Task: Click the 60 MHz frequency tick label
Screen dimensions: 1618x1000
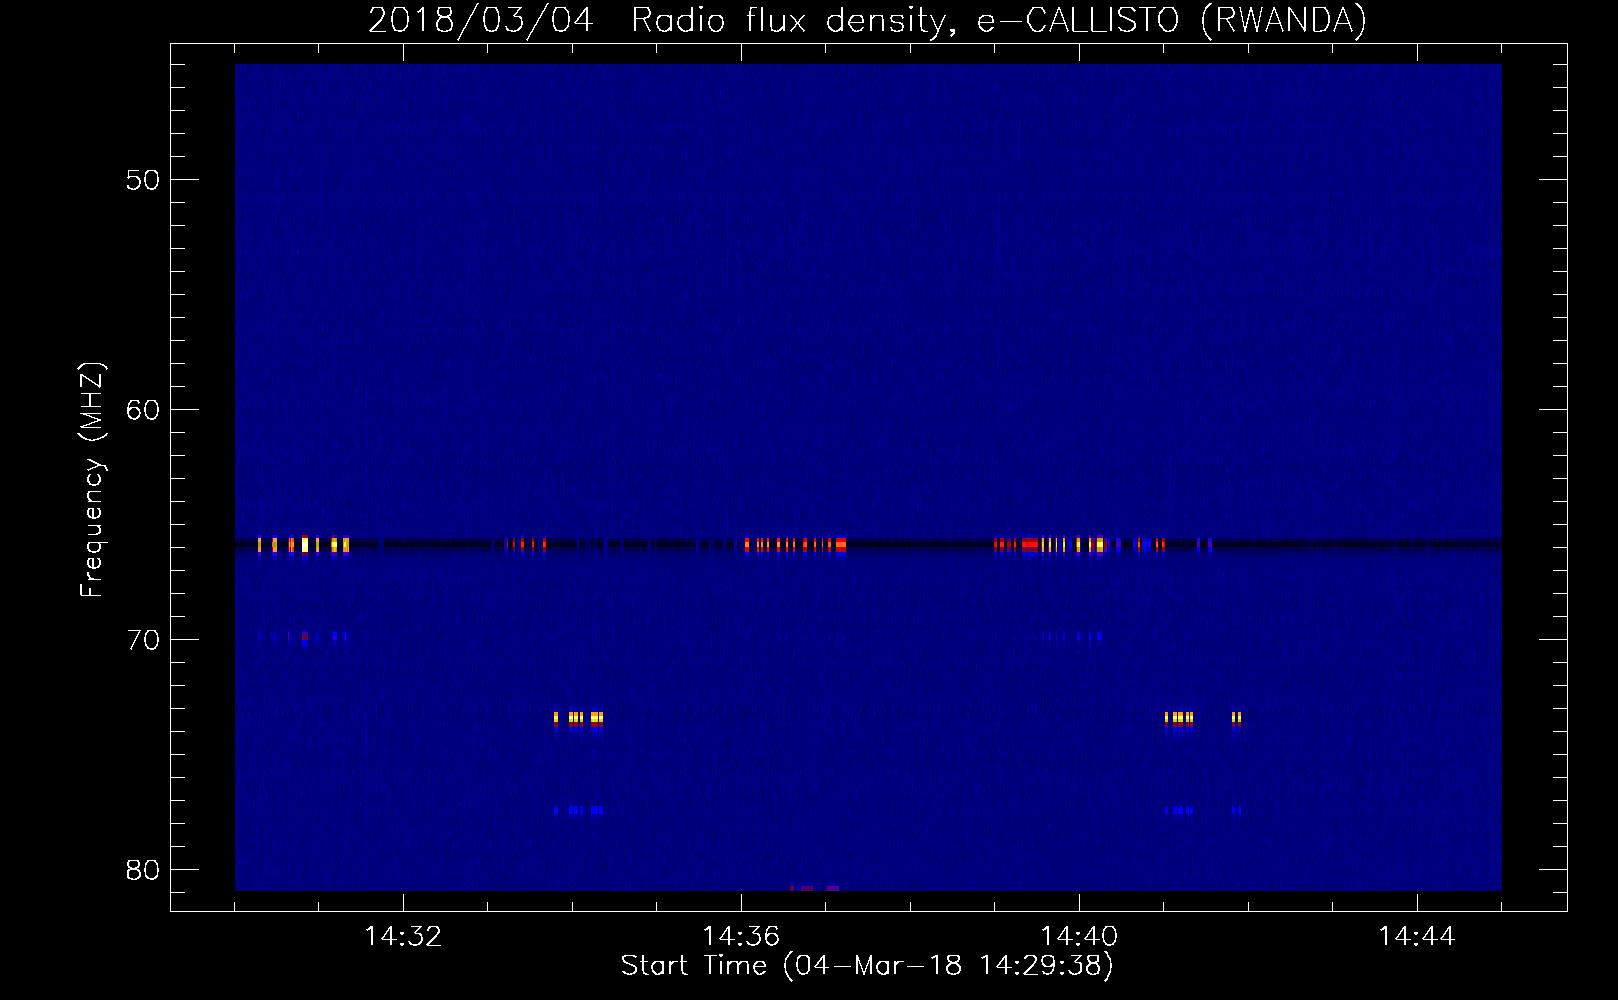Action: 143,411
